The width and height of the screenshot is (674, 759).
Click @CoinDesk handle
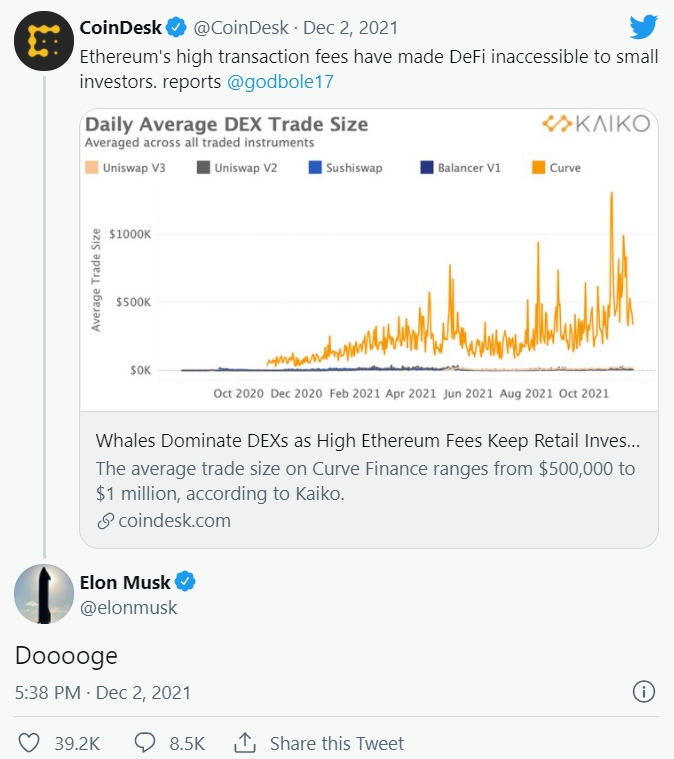(x=241, y=28)
